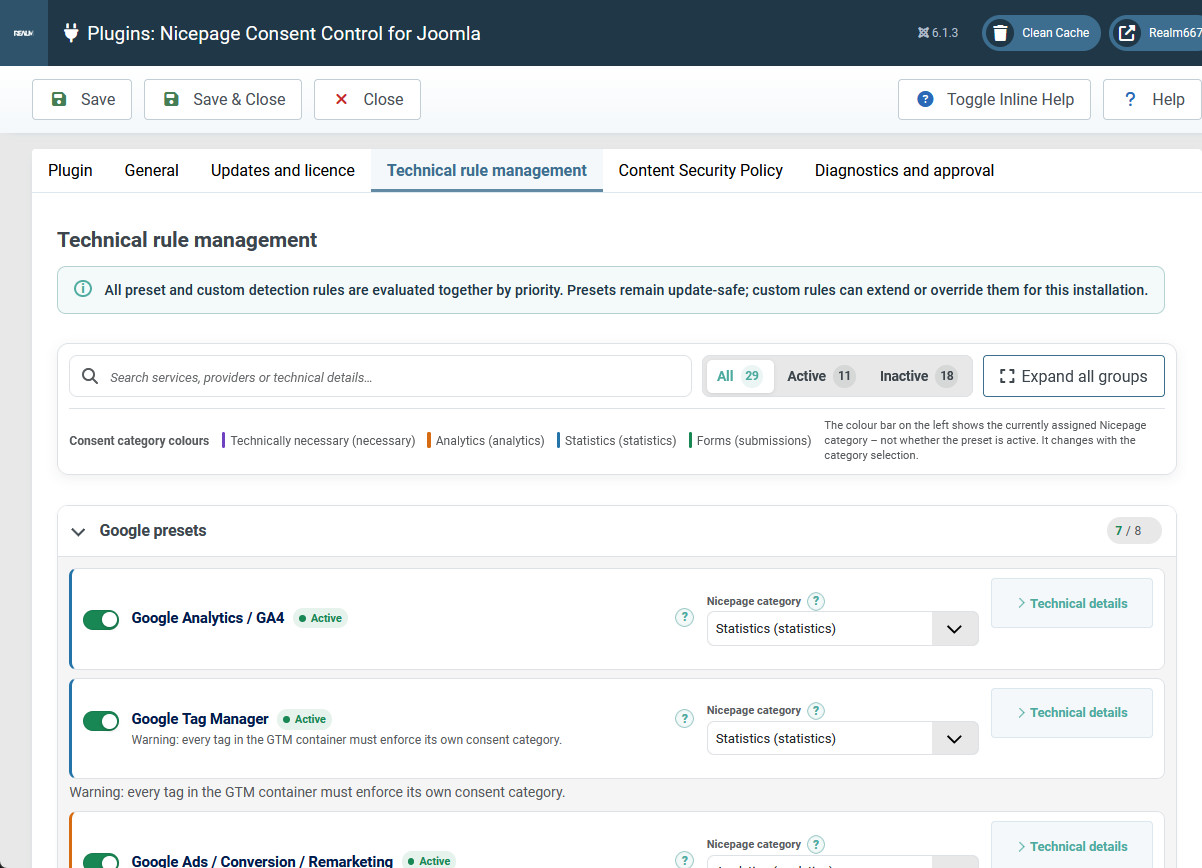Toggle Google Ads / Conversion / Remarketing preset
Viewport: 1202px width, 868px height.
click(101, 861)
